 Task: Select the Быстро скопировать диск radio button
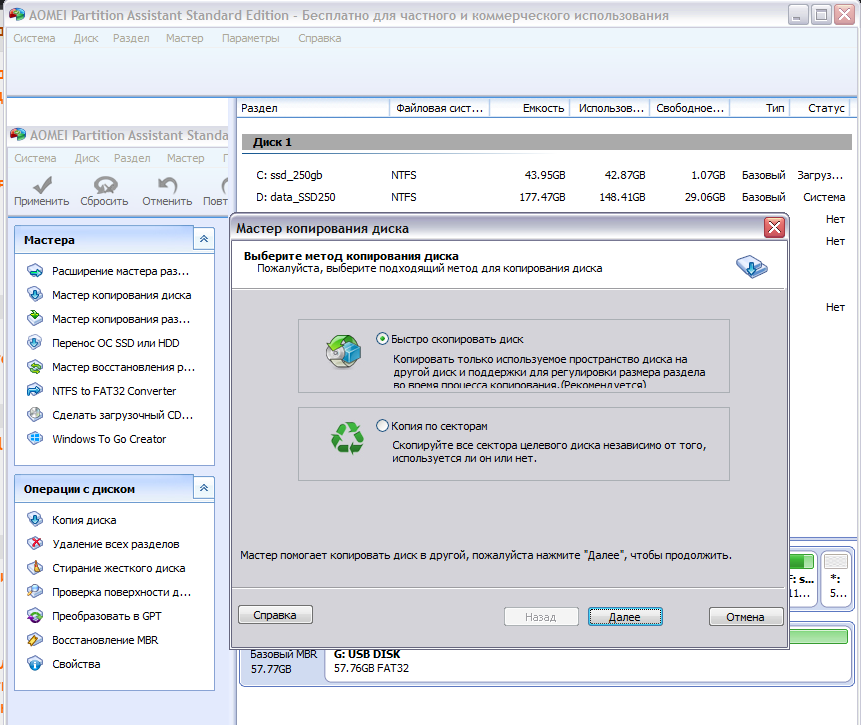(x=382, y=339)
